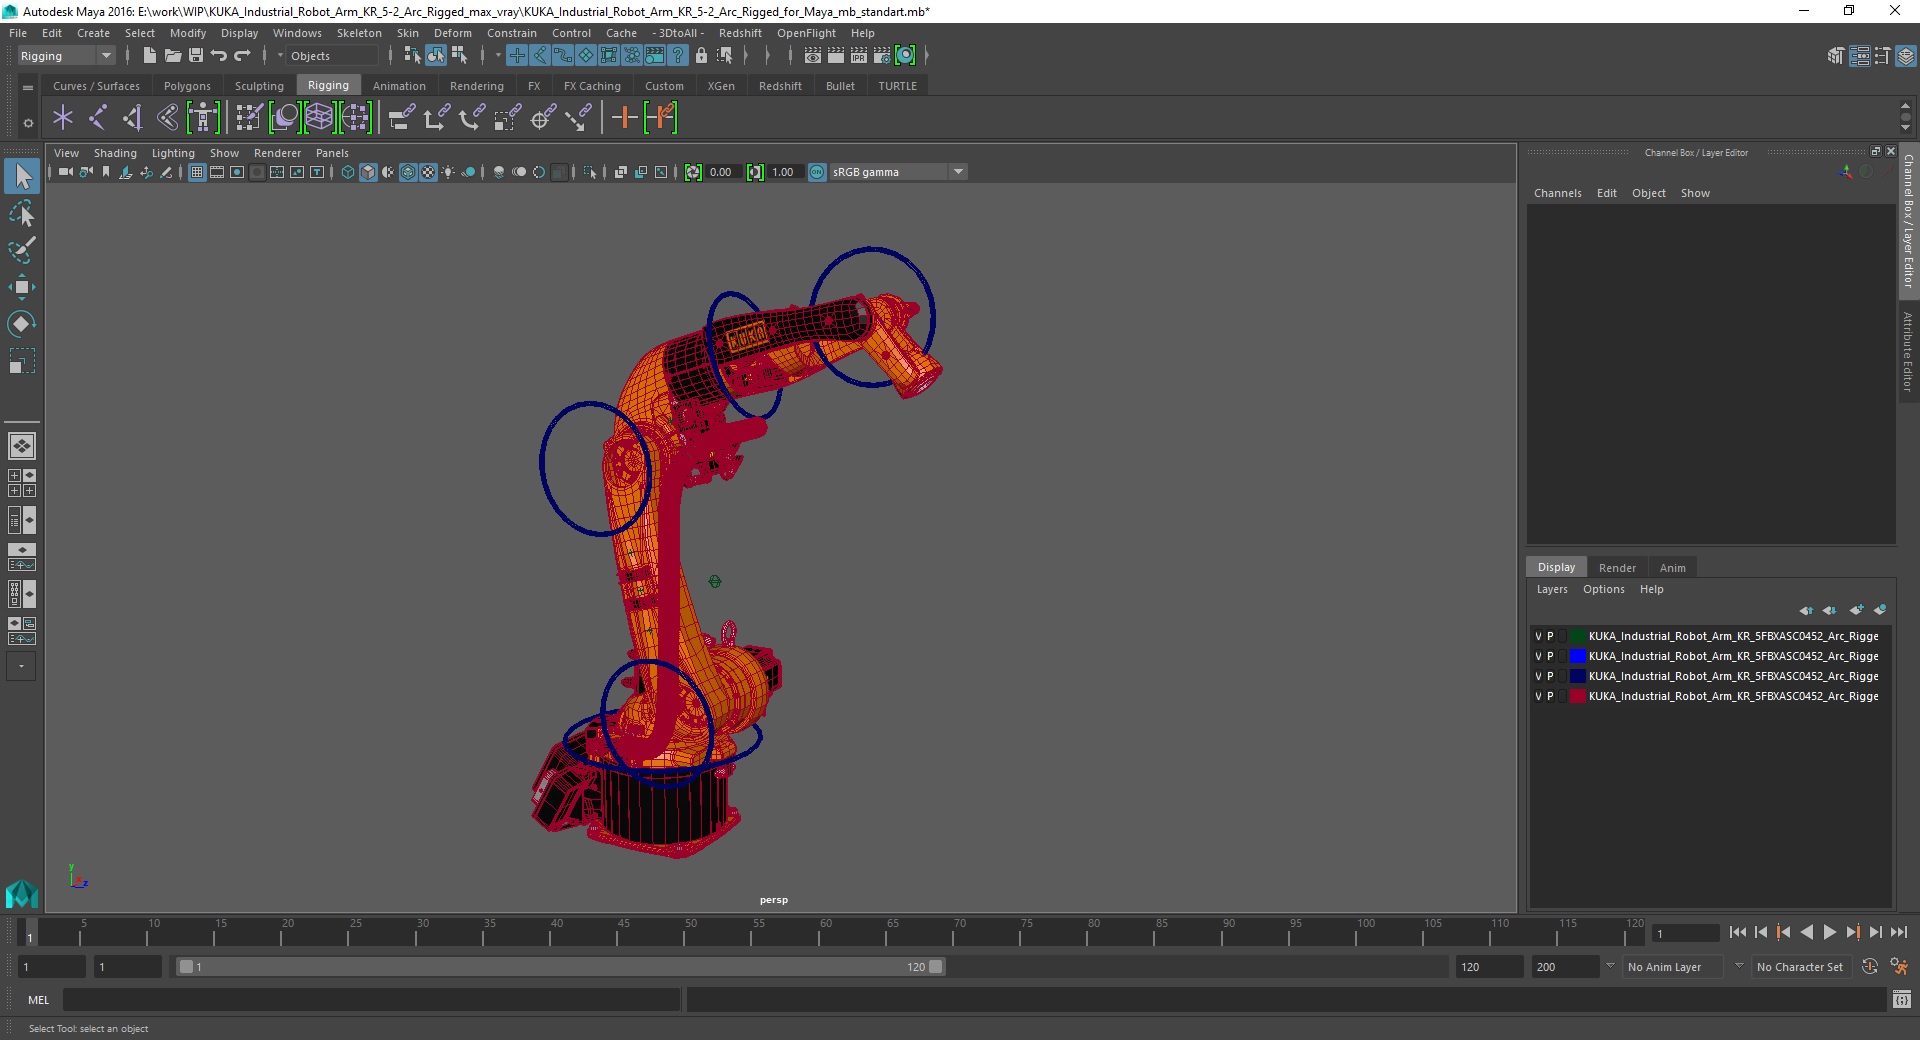The width and height of the screenshot is (1920, 1040).
Task: Toggle wireframe on shaded in viewport
Action: tap(408, 172)
